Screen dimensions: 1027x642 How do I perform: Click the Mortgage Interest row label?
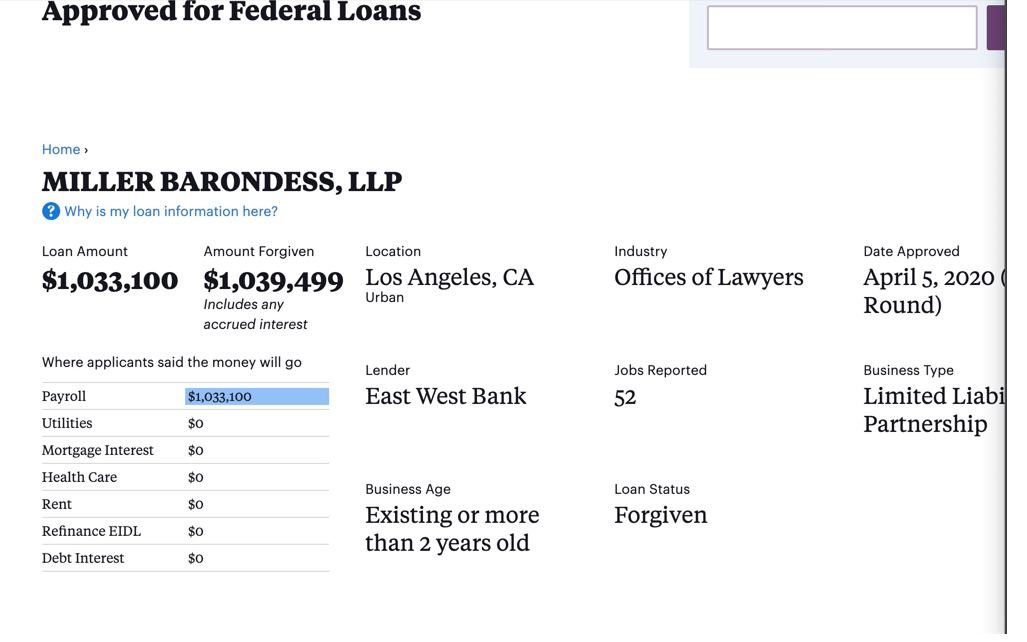click(98, 451)
